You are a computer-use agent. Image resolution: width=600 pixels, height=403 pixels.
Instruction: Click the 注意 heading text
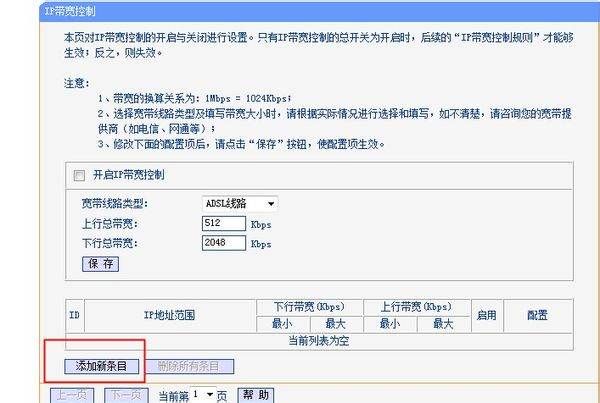click(77, 83)
